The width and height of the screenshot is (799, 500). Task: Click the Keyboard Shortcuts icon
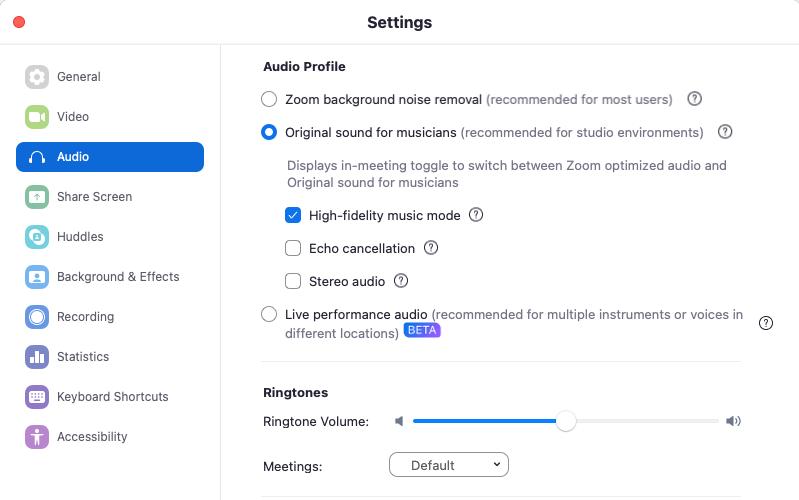37,397
